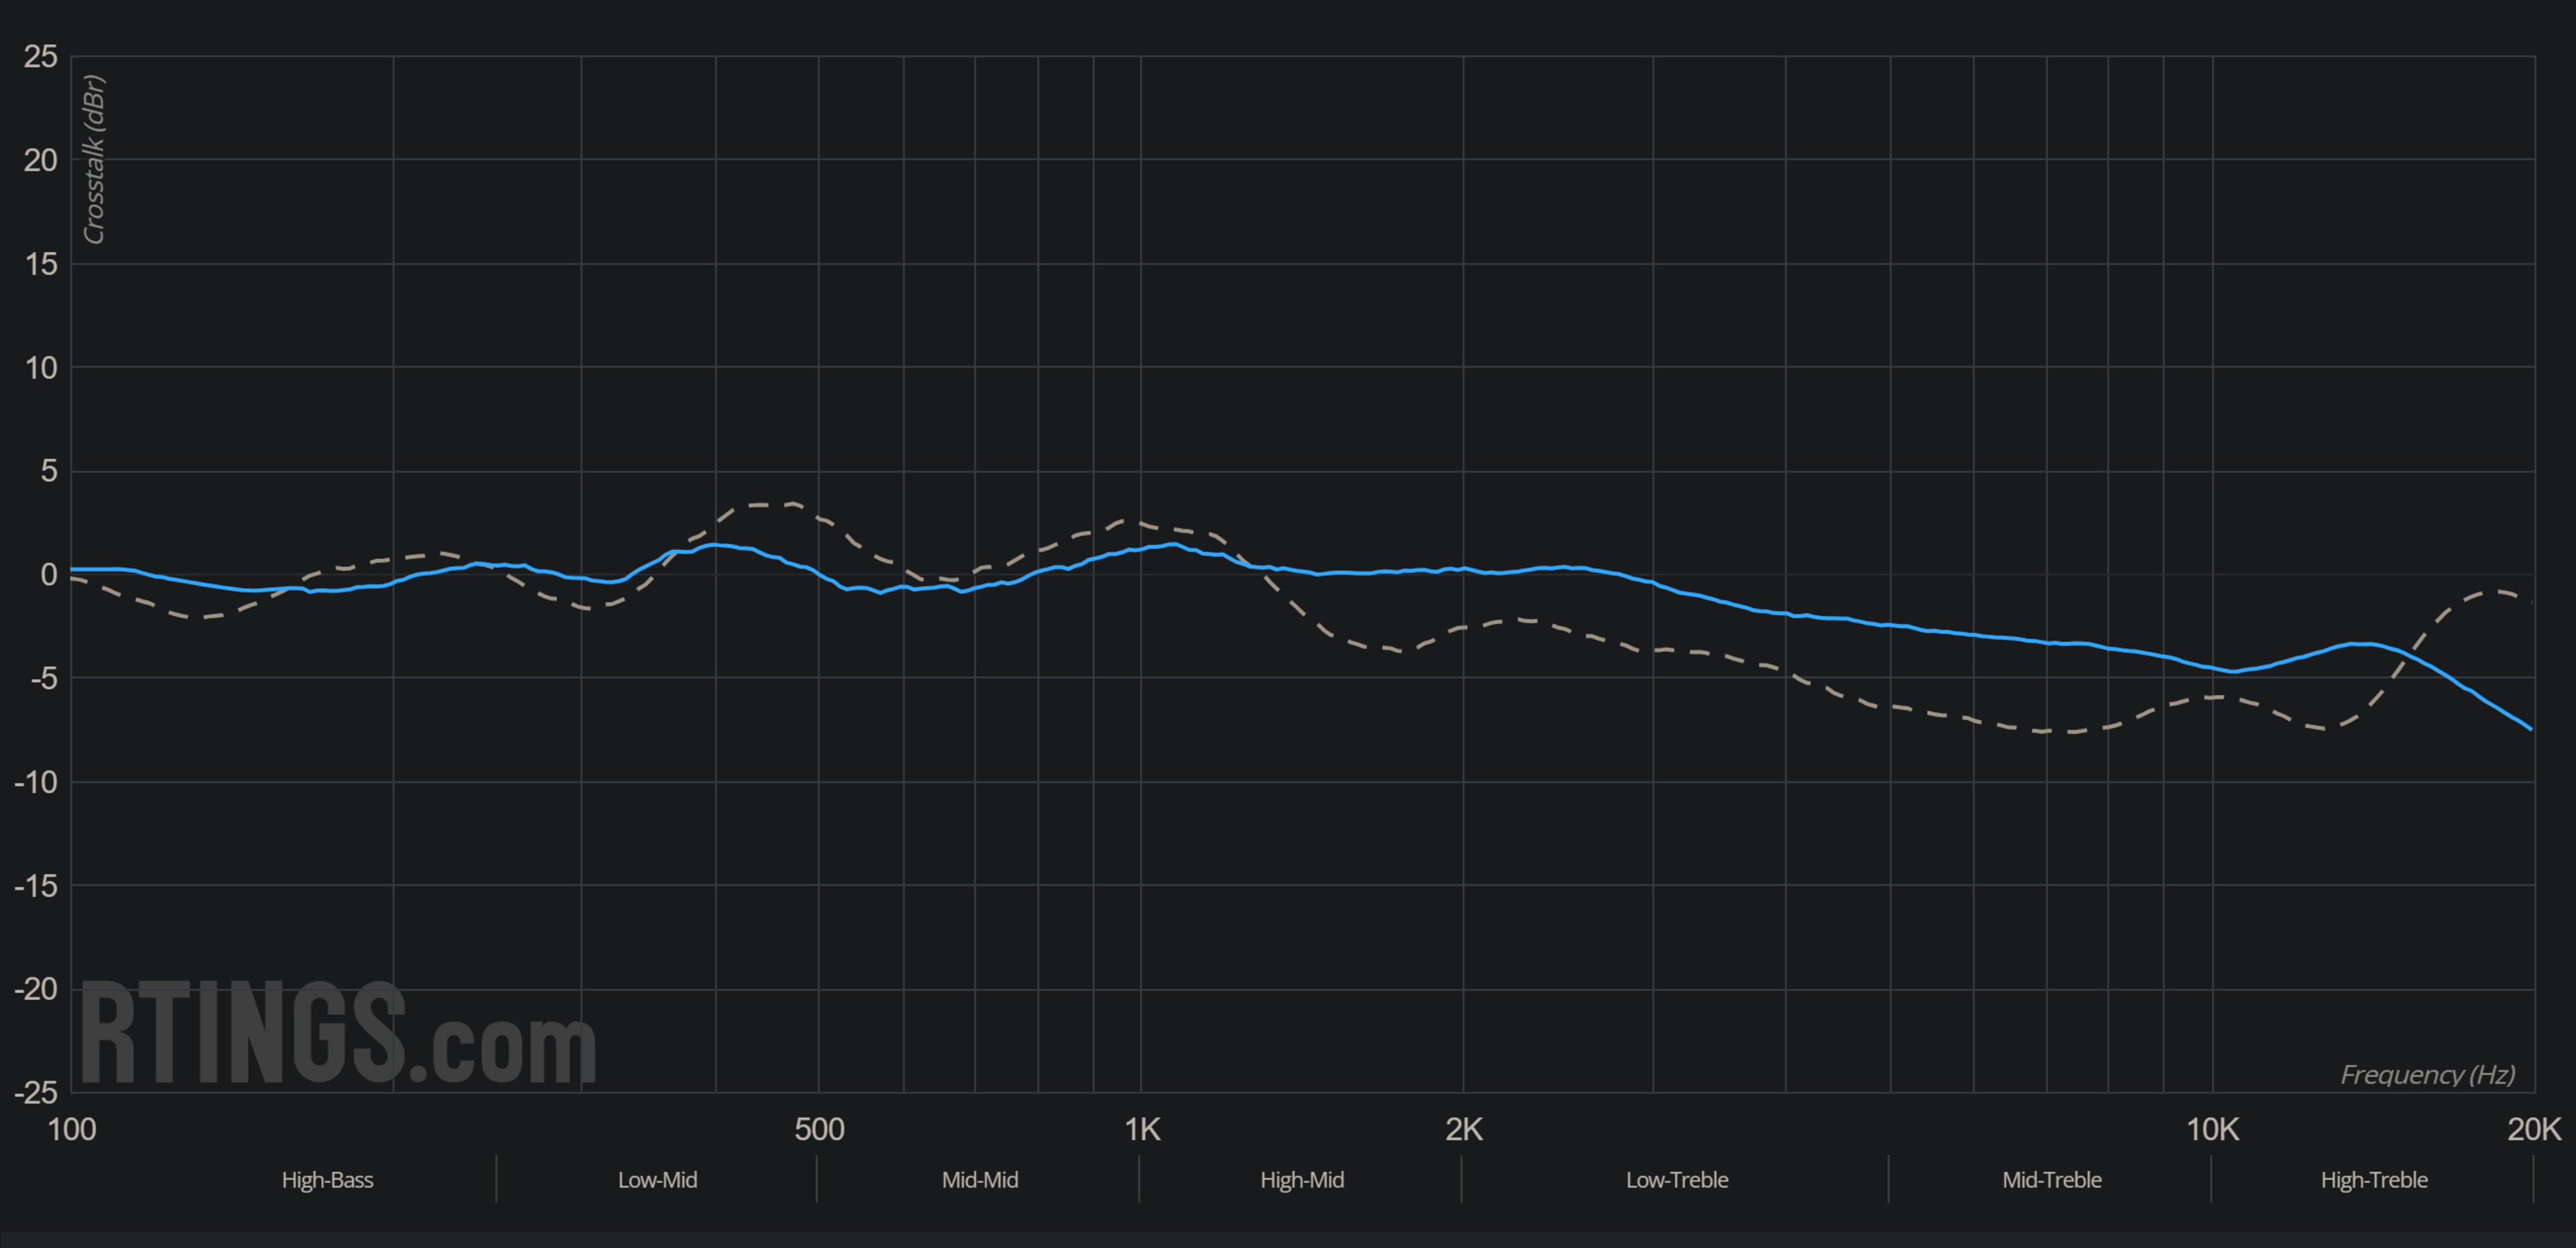Click the 25 label at top of axis
The width and height of the screenshot is (2576, 1248).
point(41,57)
